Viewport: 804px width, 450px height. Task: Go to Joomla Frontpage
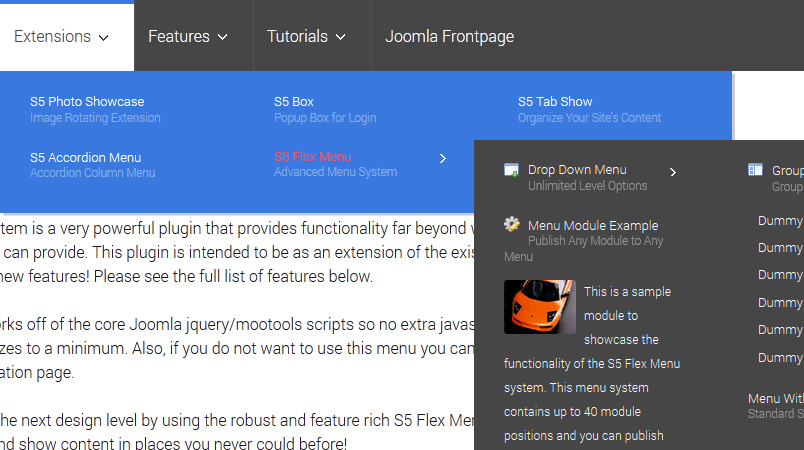(x=449, y=36)
